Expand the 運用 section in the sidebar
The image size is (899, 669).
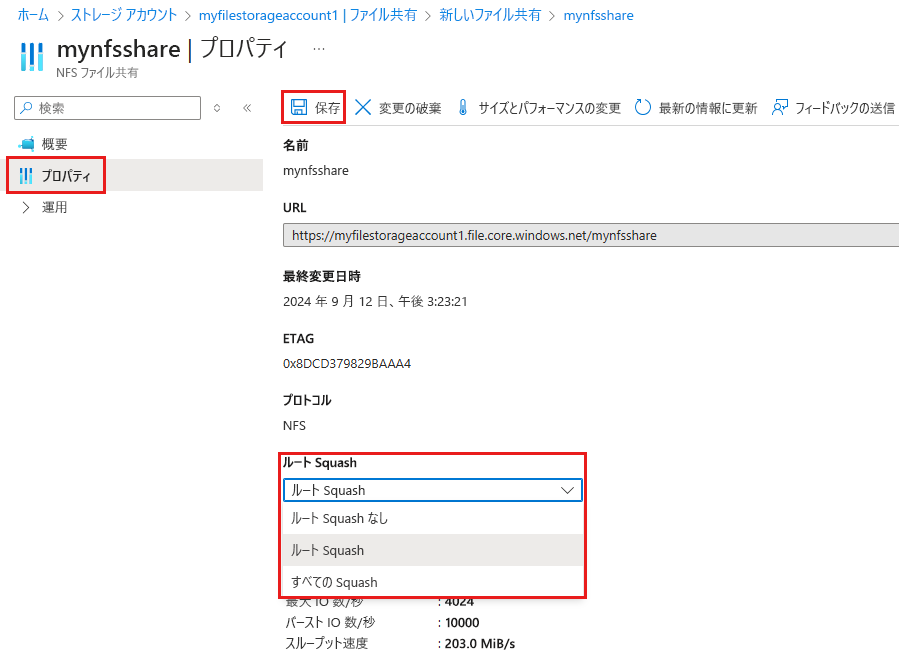coord(26,208)
